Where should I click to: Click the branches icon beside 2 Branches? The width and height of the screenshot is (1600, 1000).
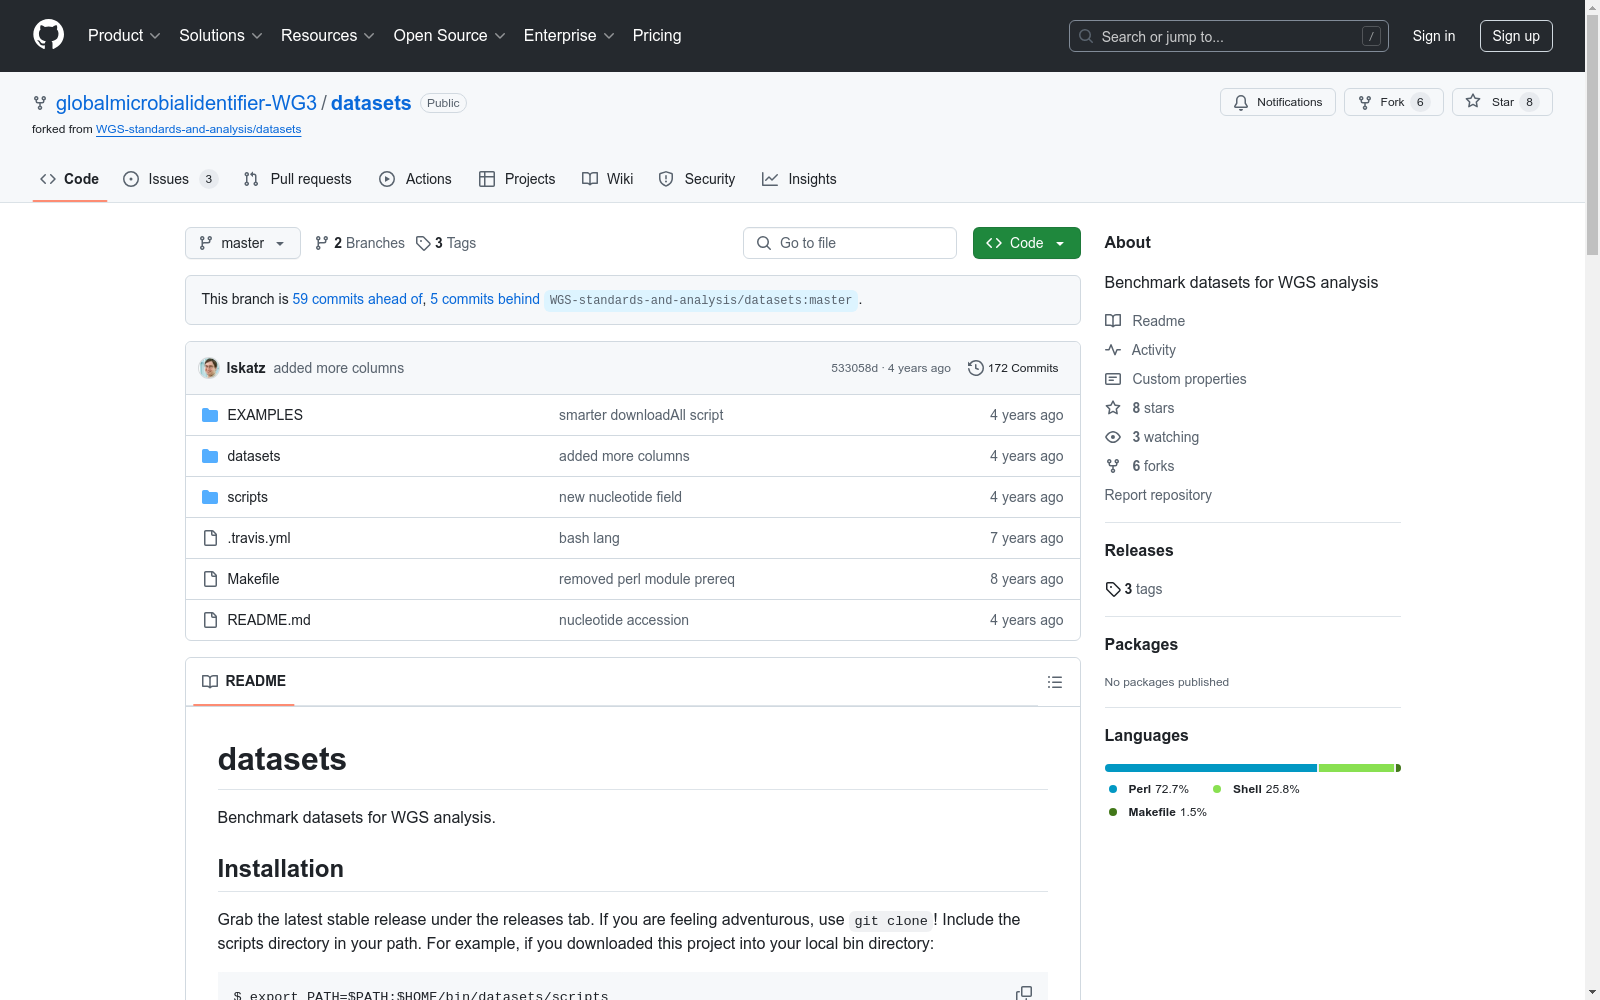322,243
